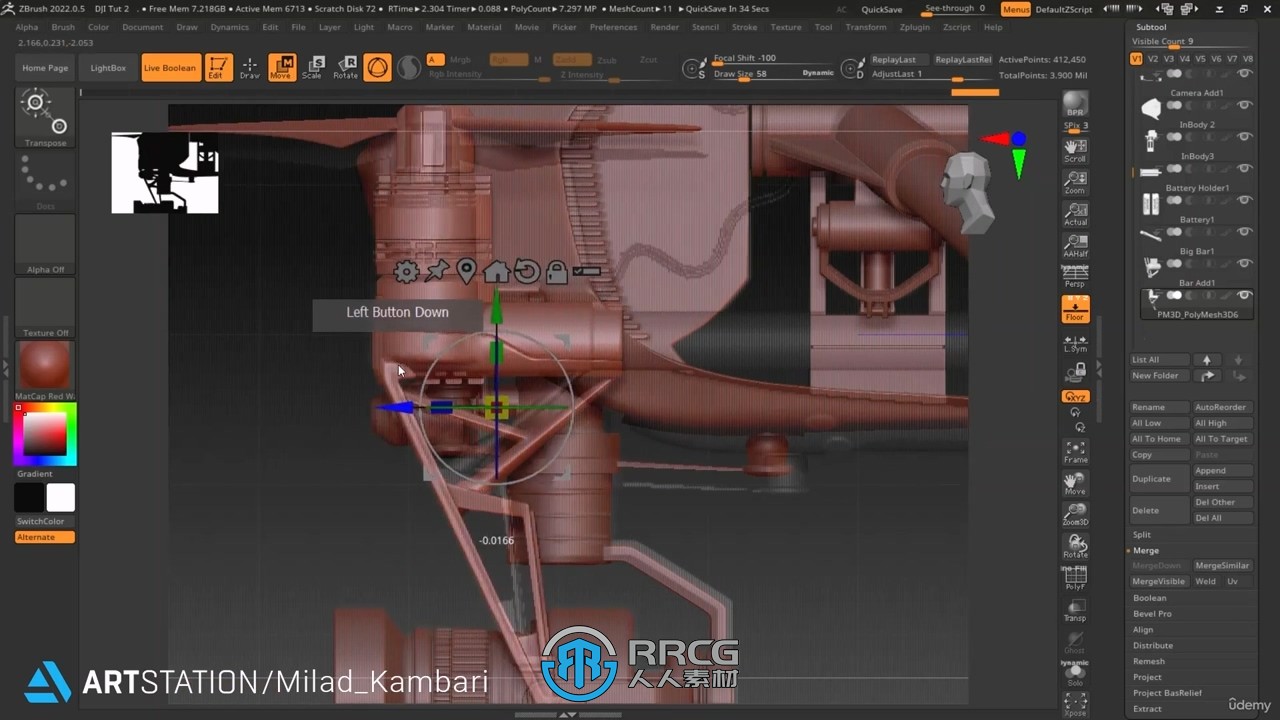Toggle L.Sym local symmetry

pos(1075,342)
